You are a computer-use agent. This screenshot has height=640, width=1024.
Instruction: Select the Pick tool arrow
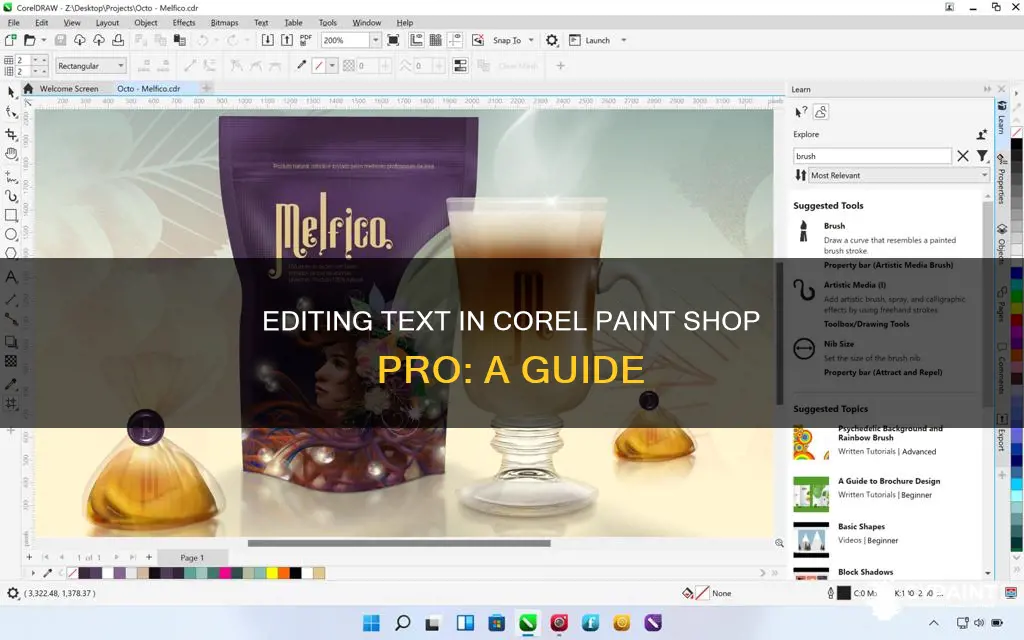tap(11, 92)
